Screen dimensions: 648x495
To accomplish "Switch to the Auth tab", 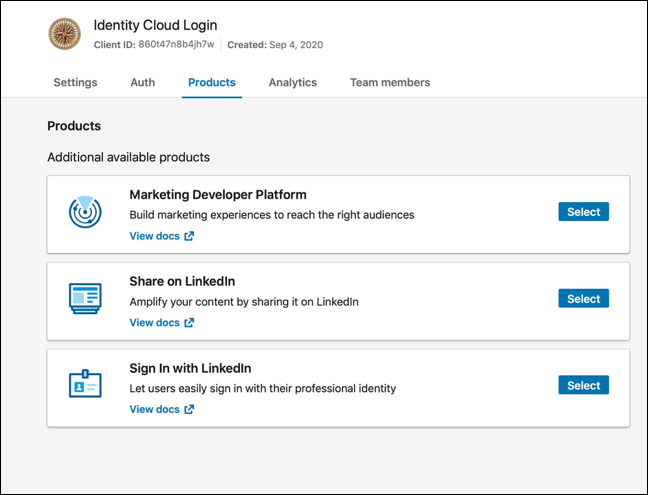I will 142,82.
